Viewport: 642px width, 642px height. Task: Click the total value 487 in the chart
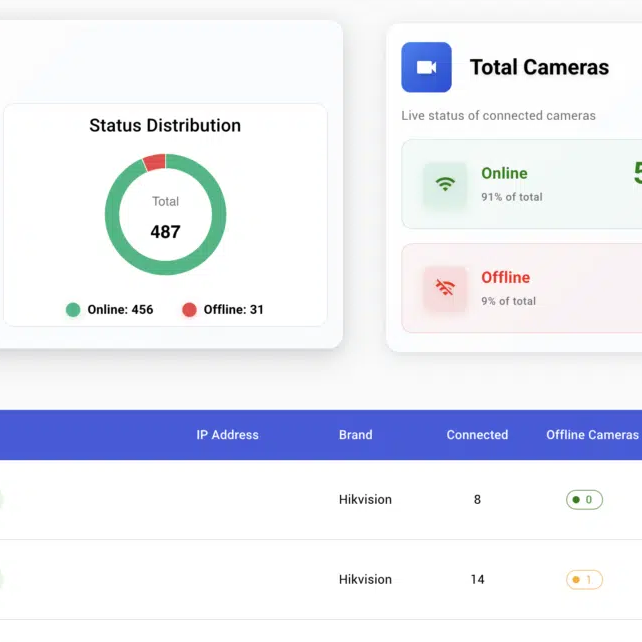pyautogui.click(x=165, y=232)
